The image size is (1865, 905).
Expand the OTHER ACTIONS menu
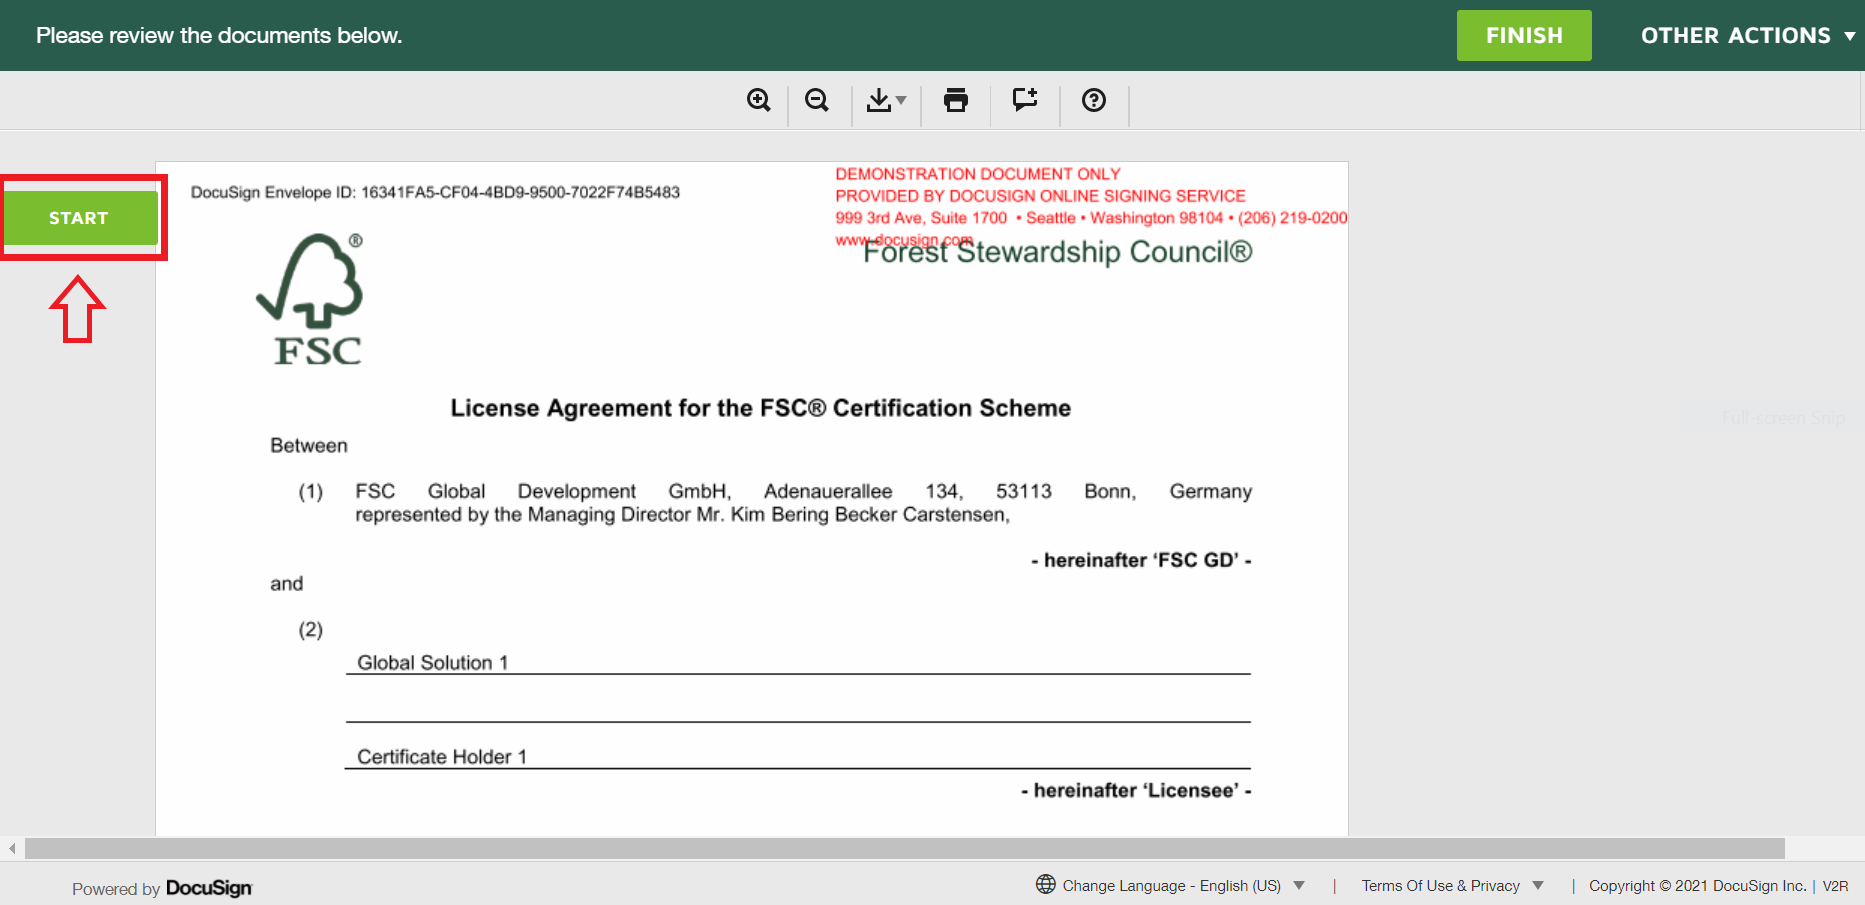click(x=1747, y=36)
